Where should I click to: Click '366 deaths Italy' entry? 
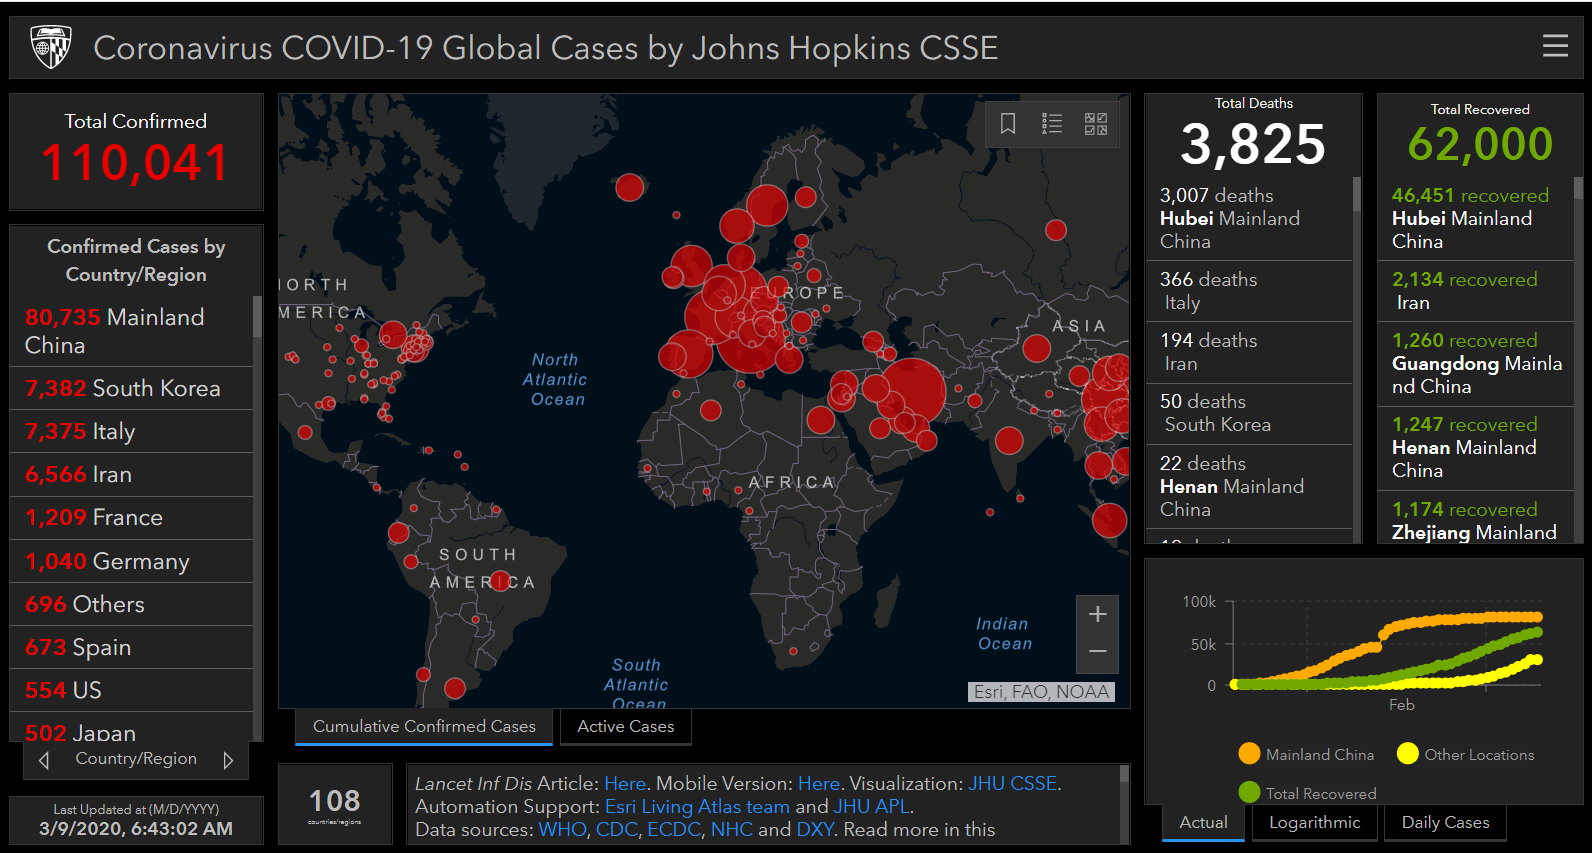1249,291
